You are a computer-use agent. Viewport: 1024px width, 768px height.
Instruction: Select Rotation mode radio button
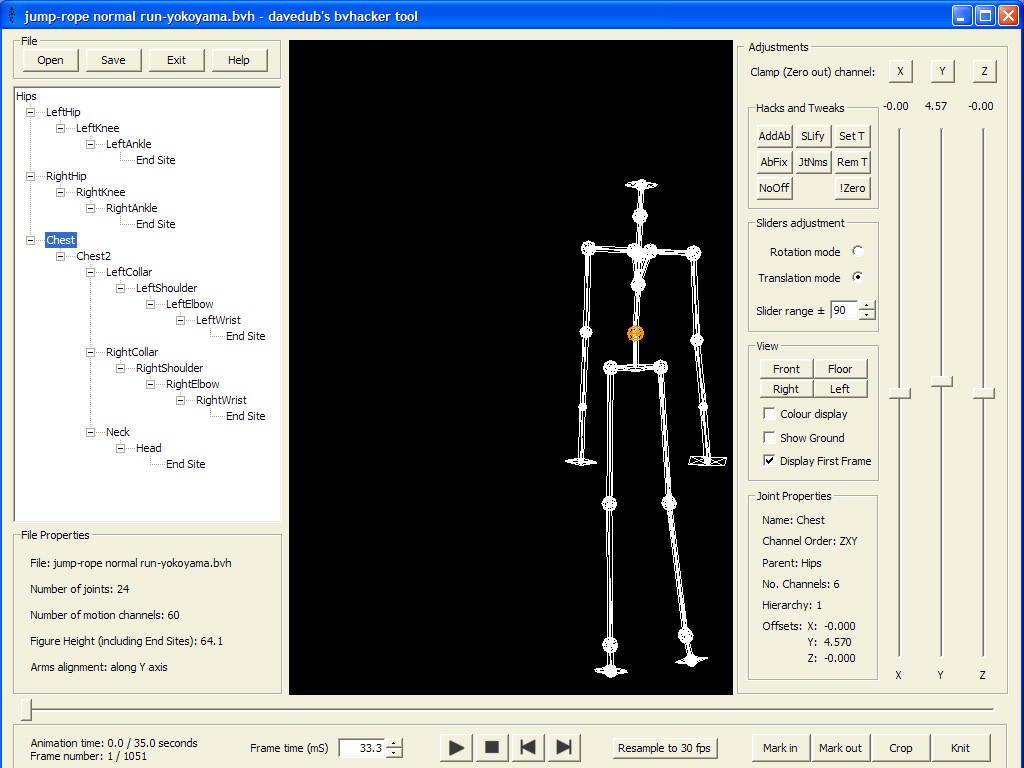pos(857,252)
